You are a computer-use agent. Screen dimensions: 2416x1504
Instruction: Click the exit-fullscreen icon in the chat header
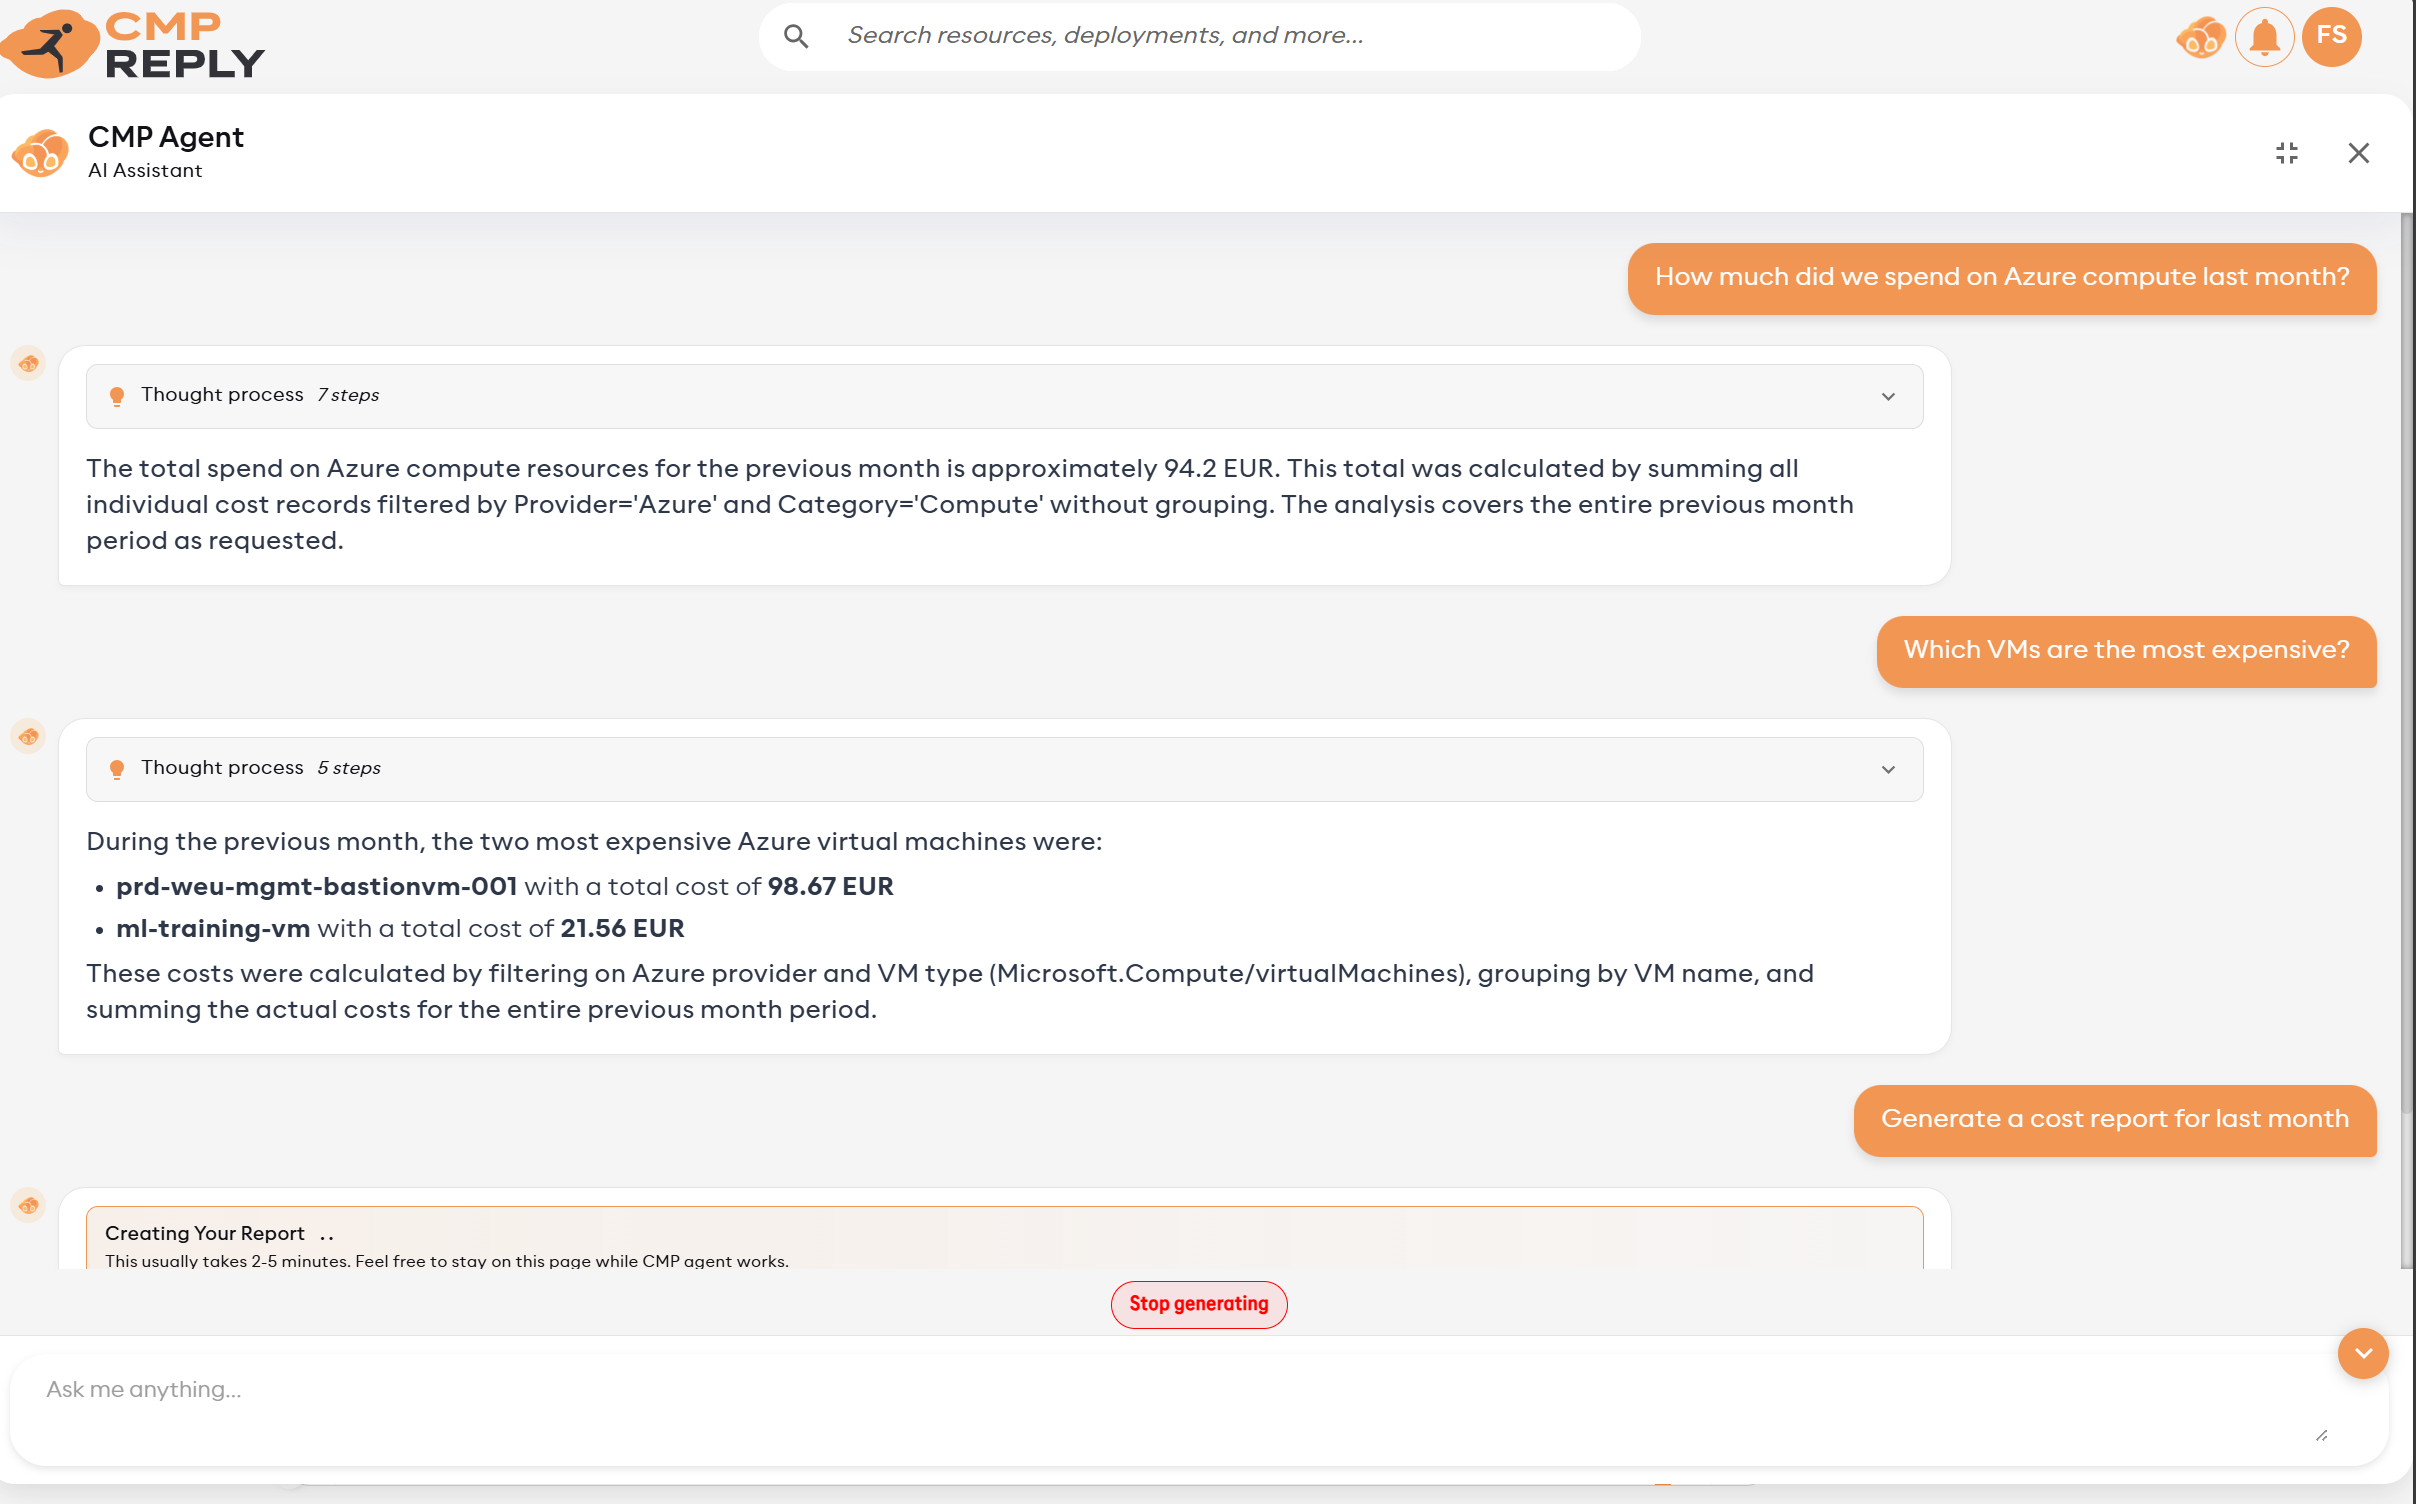coord(2287,153)
